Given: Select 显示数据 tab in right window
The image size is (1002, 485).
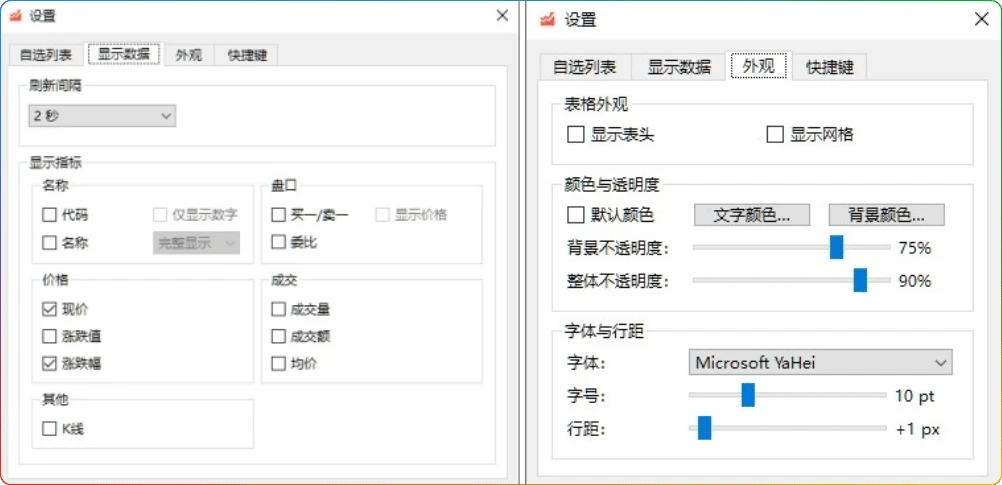Looking at the screenshot, I should coord(679,67).
